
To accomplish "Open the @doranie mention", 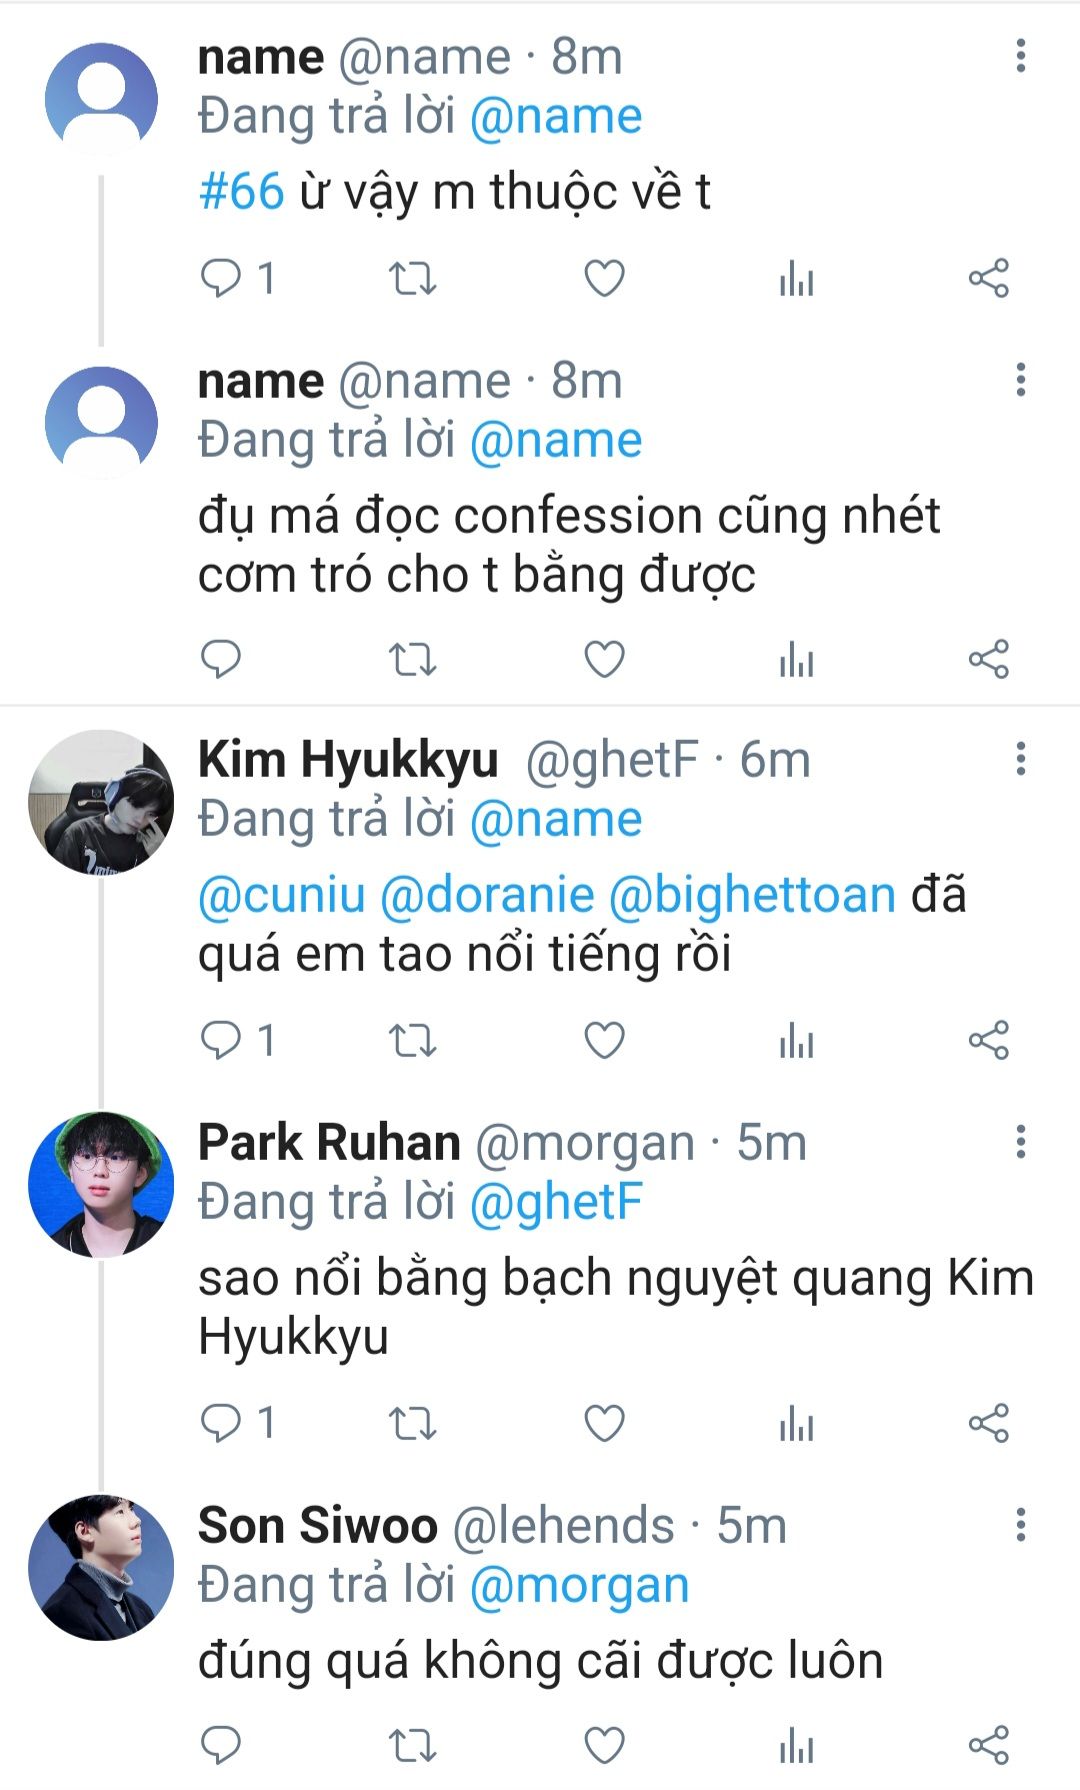I will pyautogui.click(x=487, y=894).
